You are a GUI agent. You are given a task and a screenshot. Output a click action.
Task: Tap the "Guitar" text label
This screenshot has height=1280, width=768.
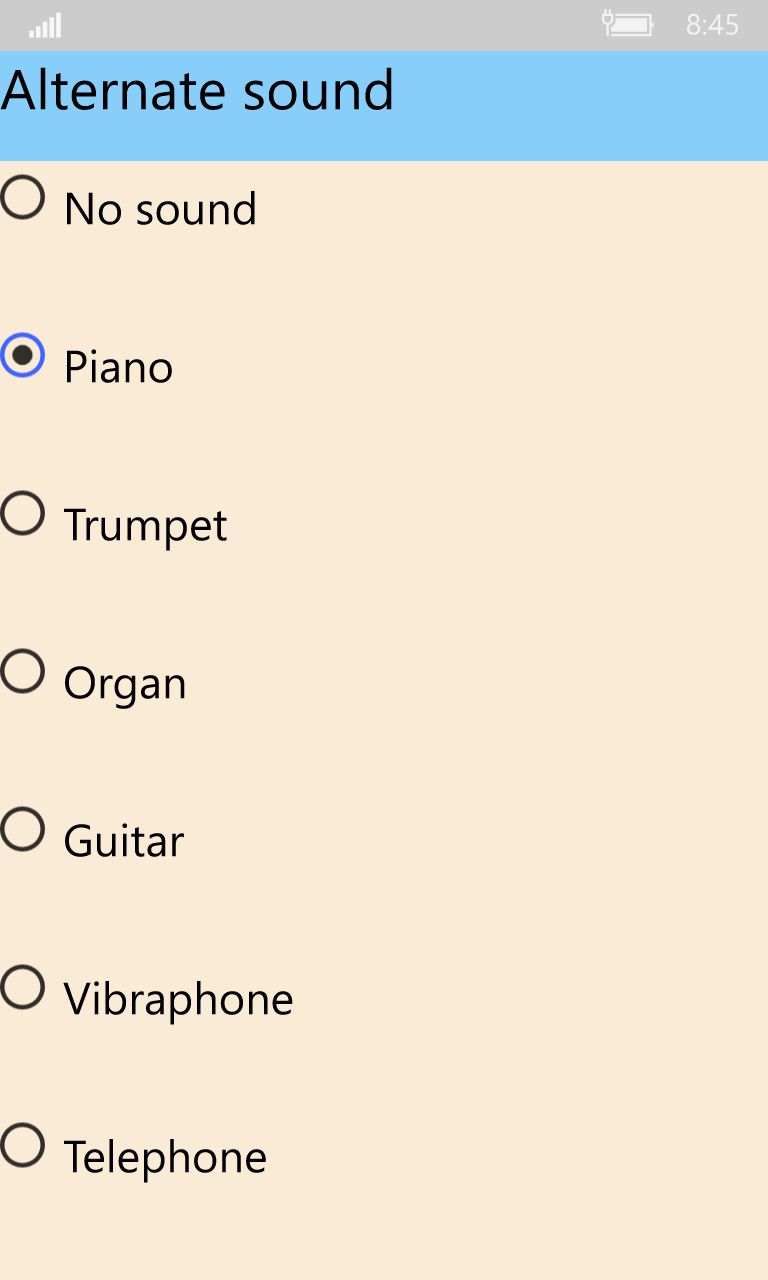[x=124, y=842]
